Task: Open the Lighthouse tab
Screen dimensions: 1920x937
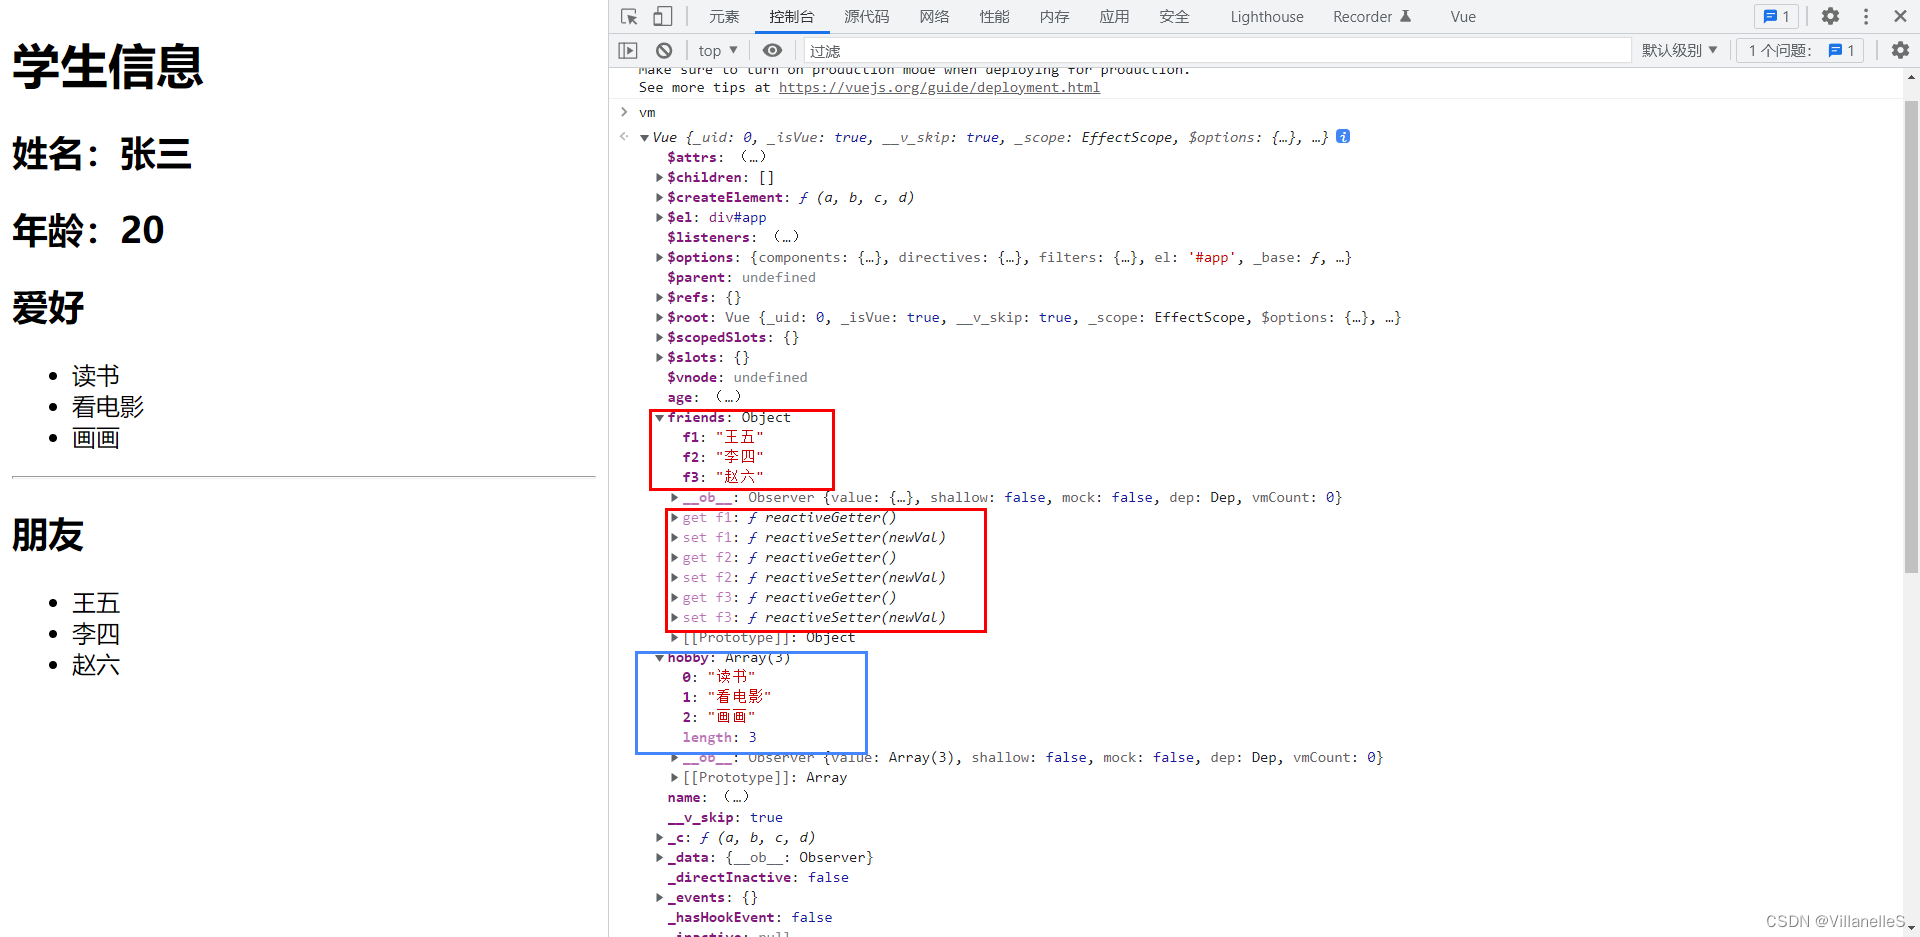Action: pyautogui.click(x=1266, y=17)
